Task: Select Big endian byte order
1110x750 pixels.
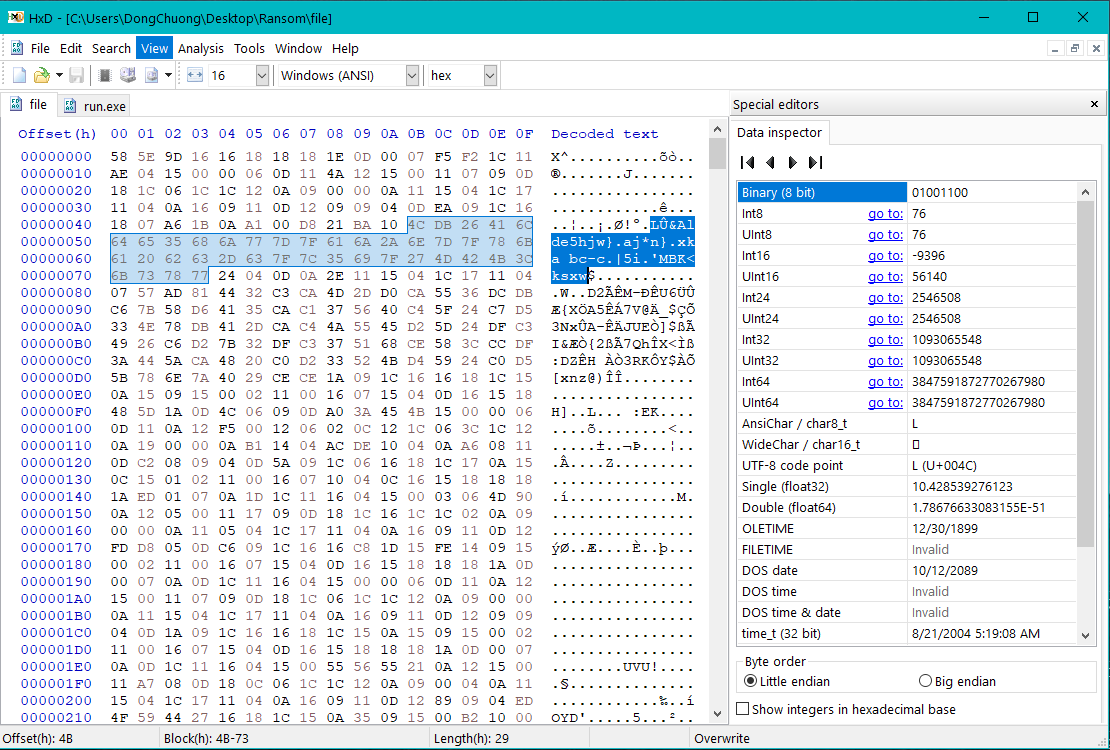Action: (925, 681)
